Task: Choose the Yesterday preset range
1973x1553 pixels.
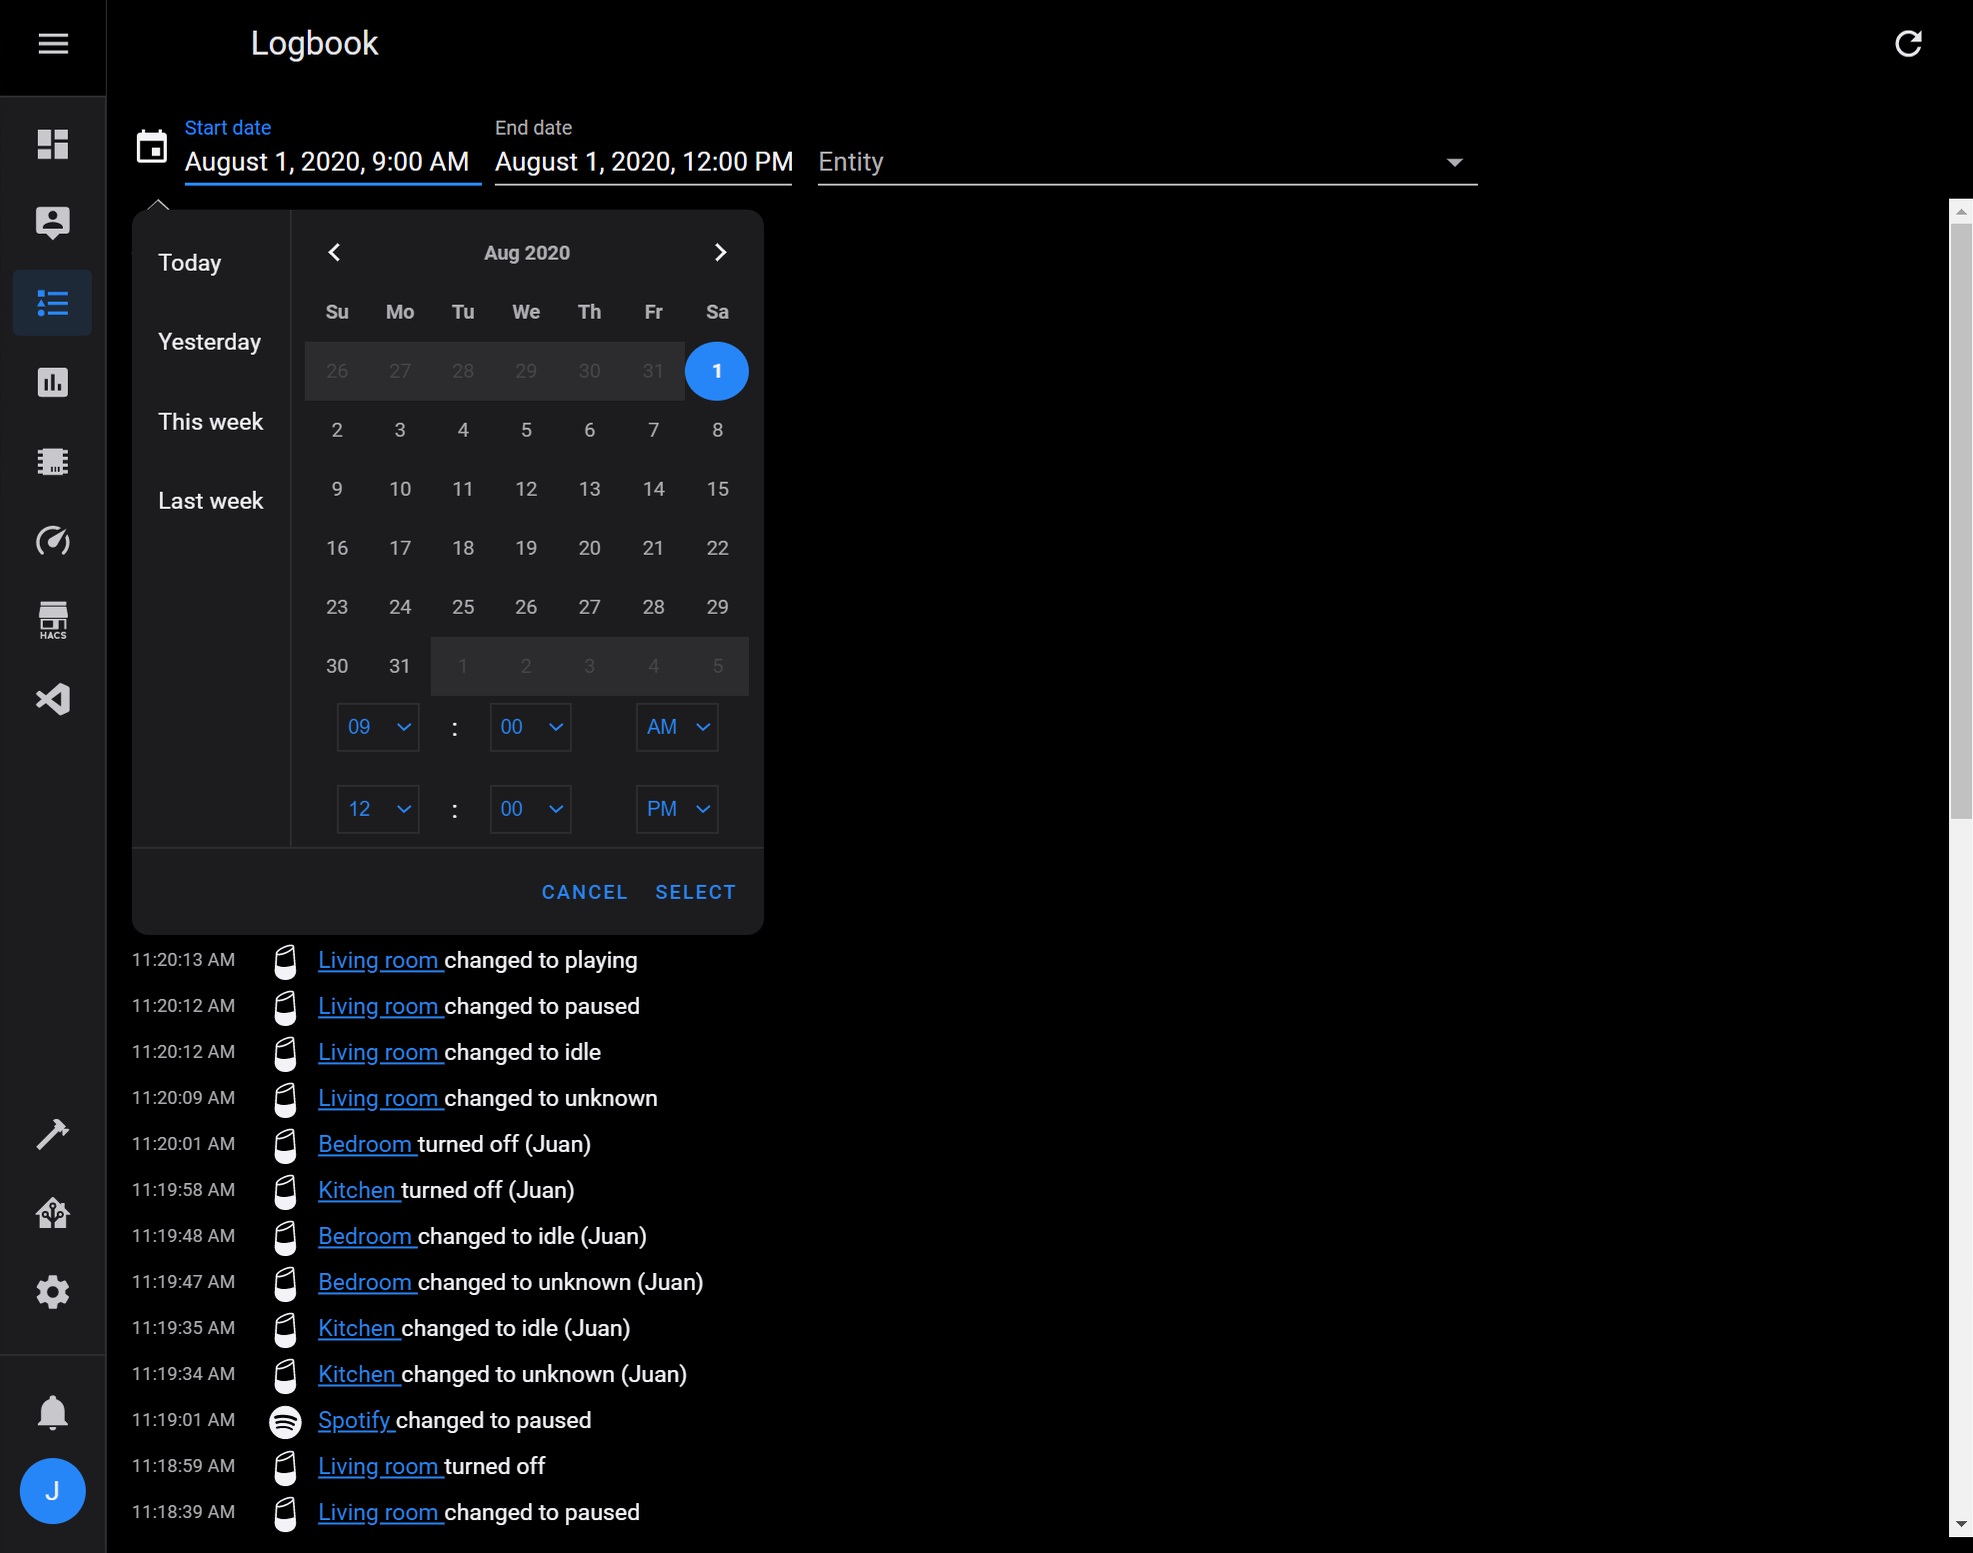Action: coord(209,342)
